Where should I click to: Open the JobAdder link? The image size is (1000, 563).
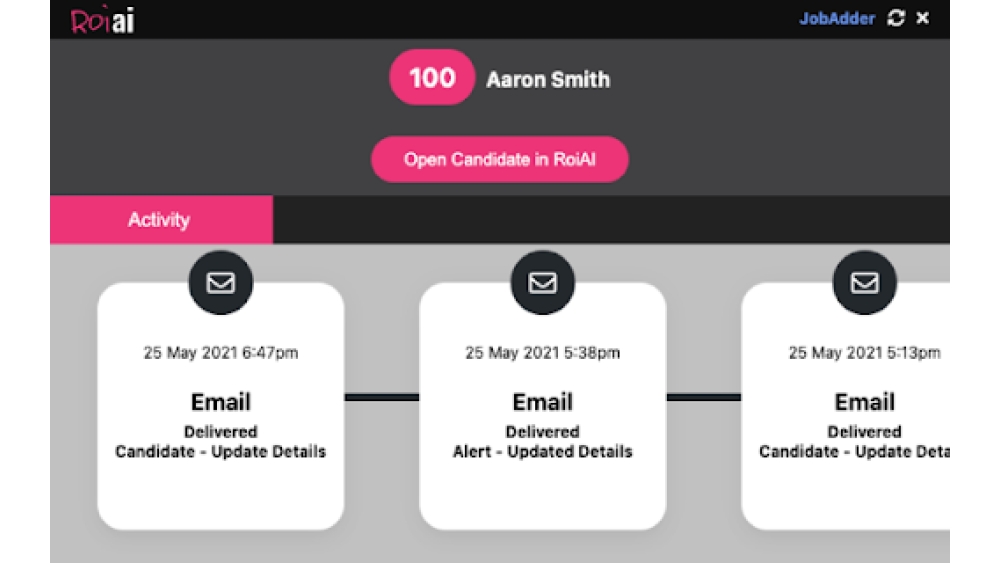[x=836, y=19]
